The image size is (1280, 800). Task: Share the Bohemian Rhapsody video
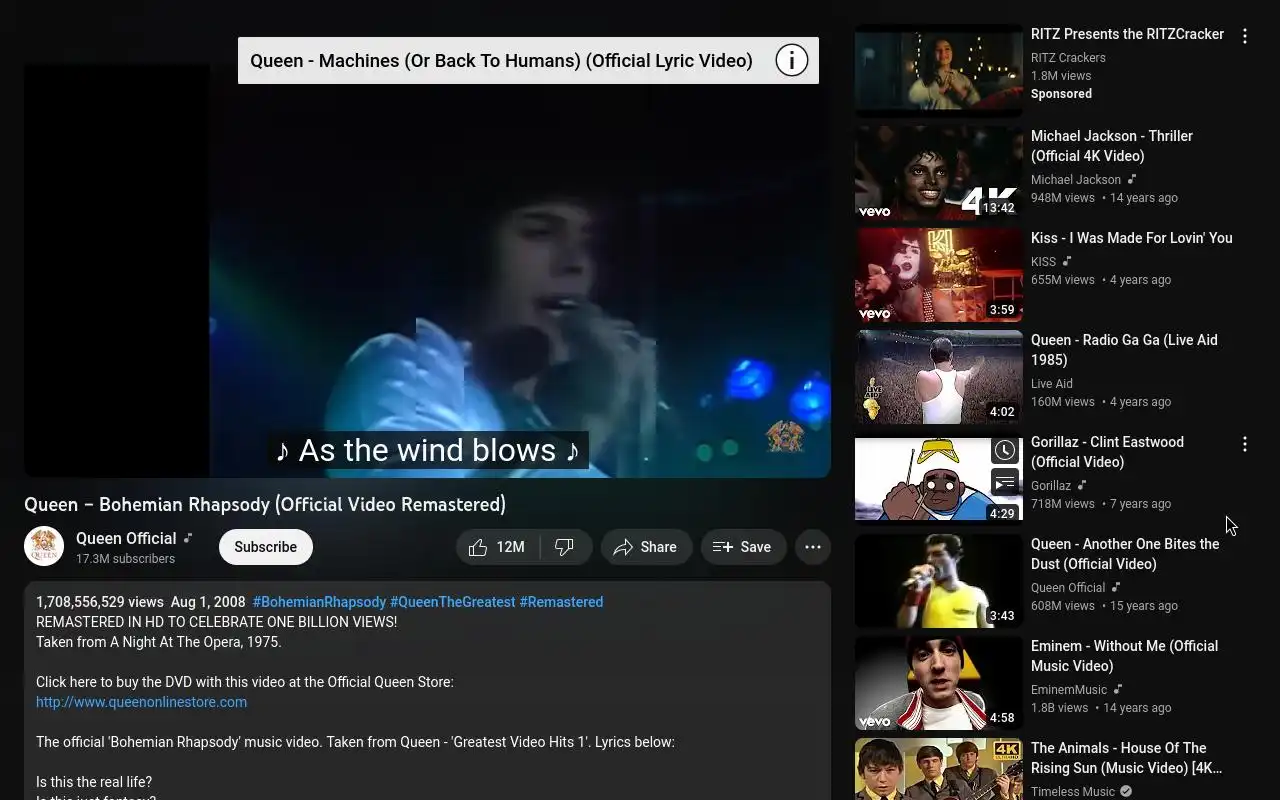coord(646,547)
